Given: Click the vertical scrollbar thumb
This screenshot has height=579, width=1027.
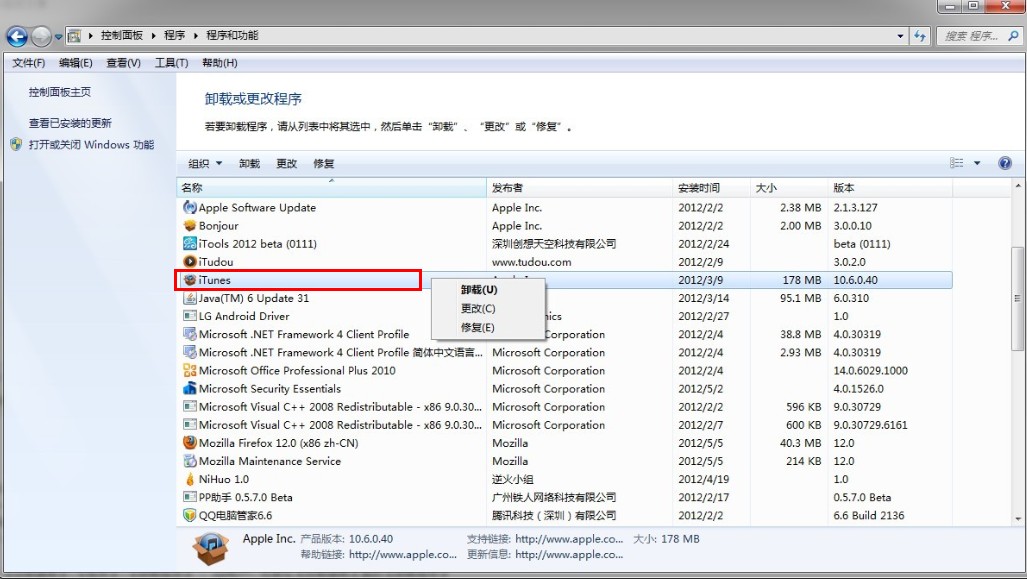Looking at the screenshot, I should (x=1018, y=299).
